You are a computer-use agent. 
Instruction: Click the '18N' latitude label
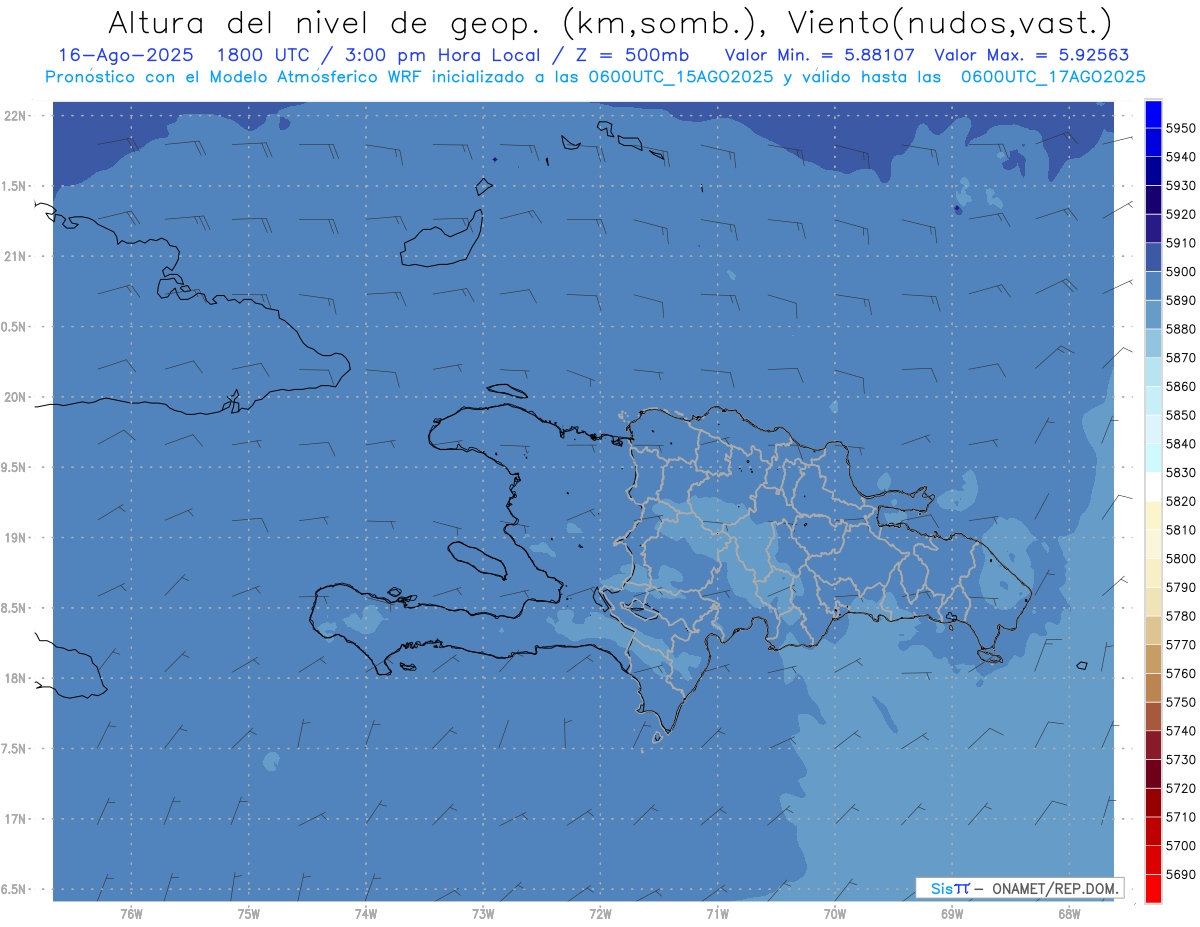(x=14, y=679)
